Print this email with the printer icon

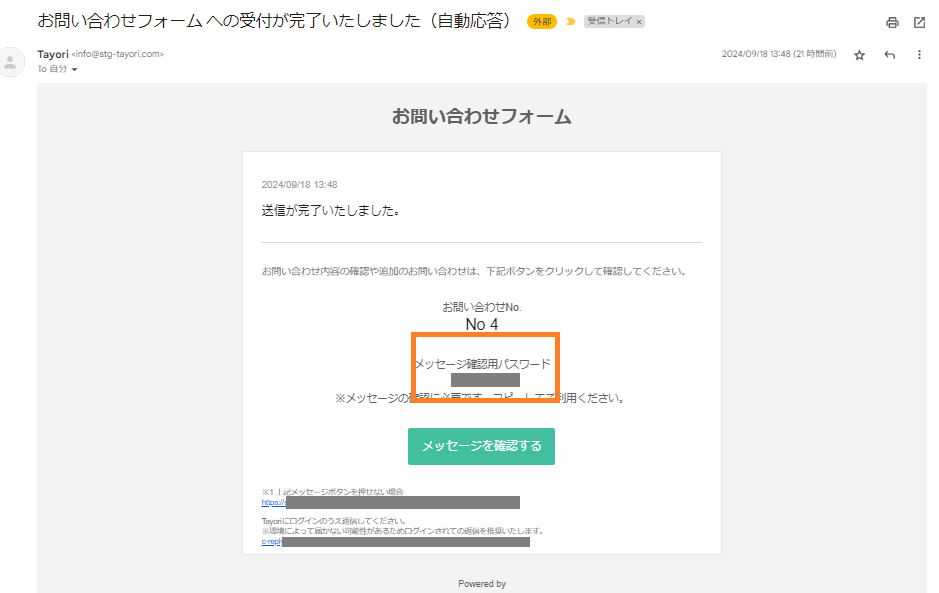pos(892,23)
